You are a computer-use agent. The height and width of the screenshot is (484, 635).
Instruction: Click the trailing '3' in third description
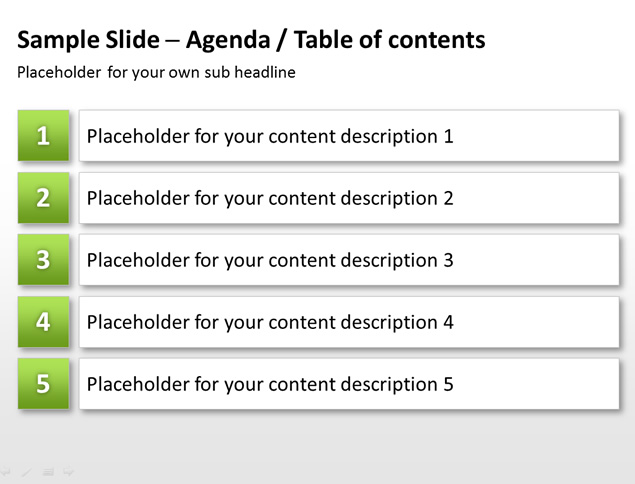(x=448, y=260)
